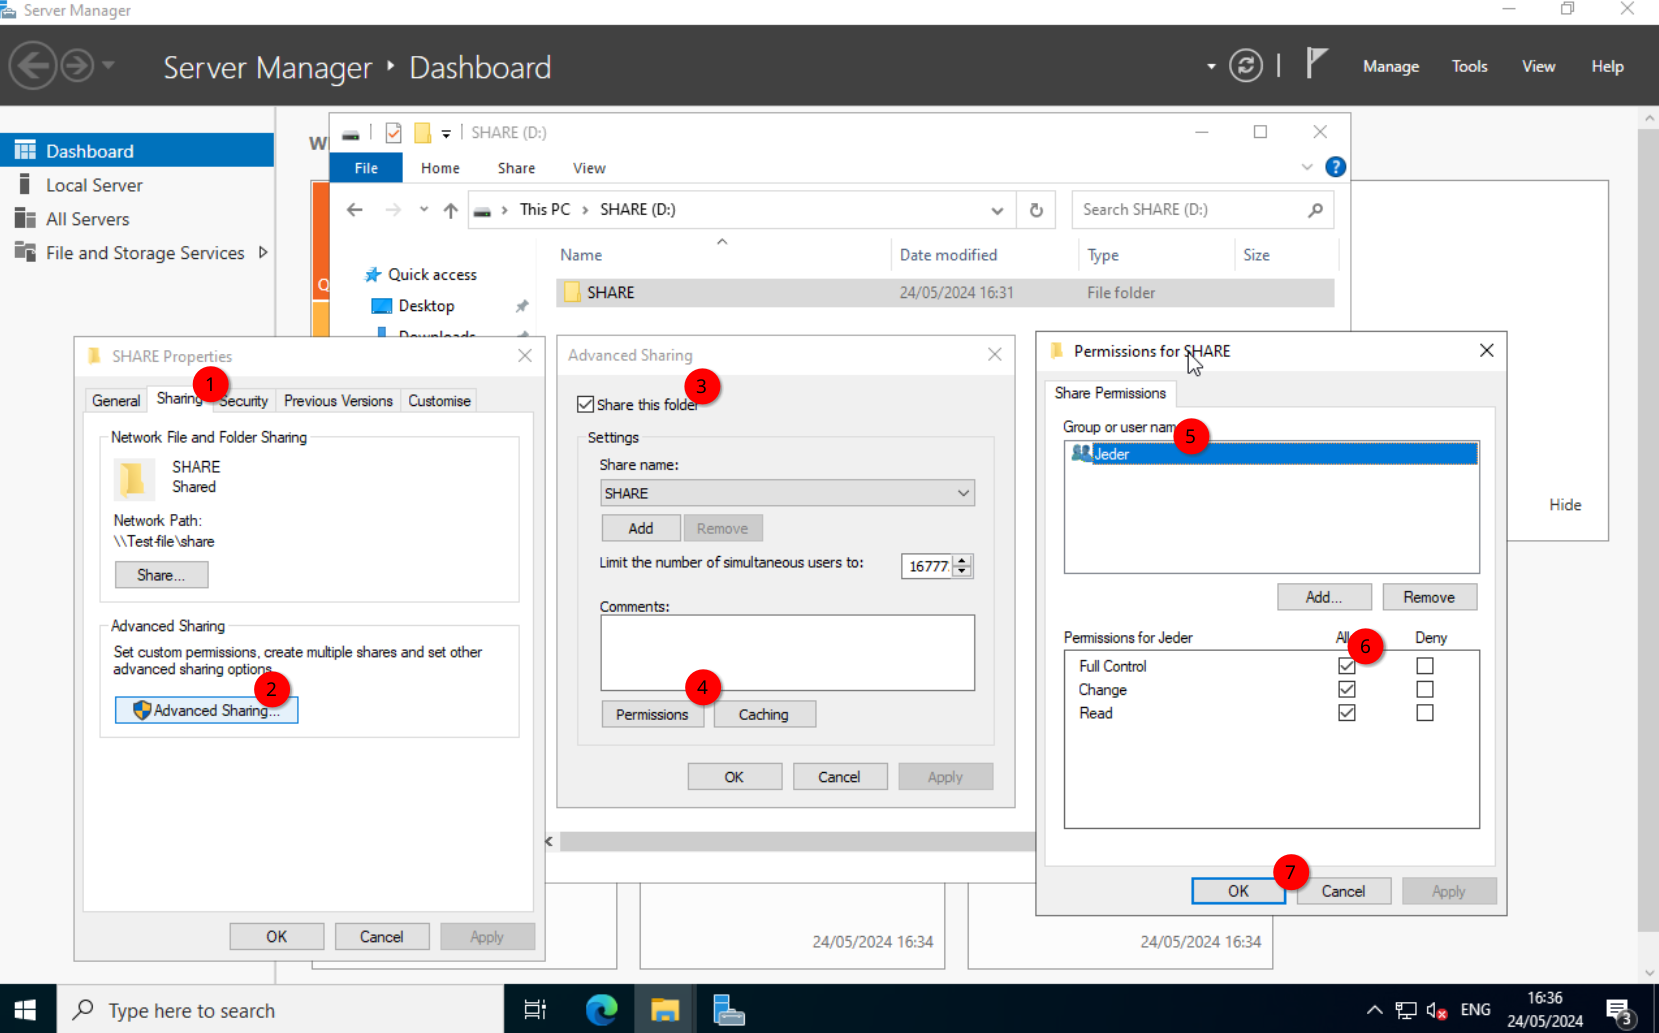
Task: Check Deny for Read permission
Action: pos(1425,713)
